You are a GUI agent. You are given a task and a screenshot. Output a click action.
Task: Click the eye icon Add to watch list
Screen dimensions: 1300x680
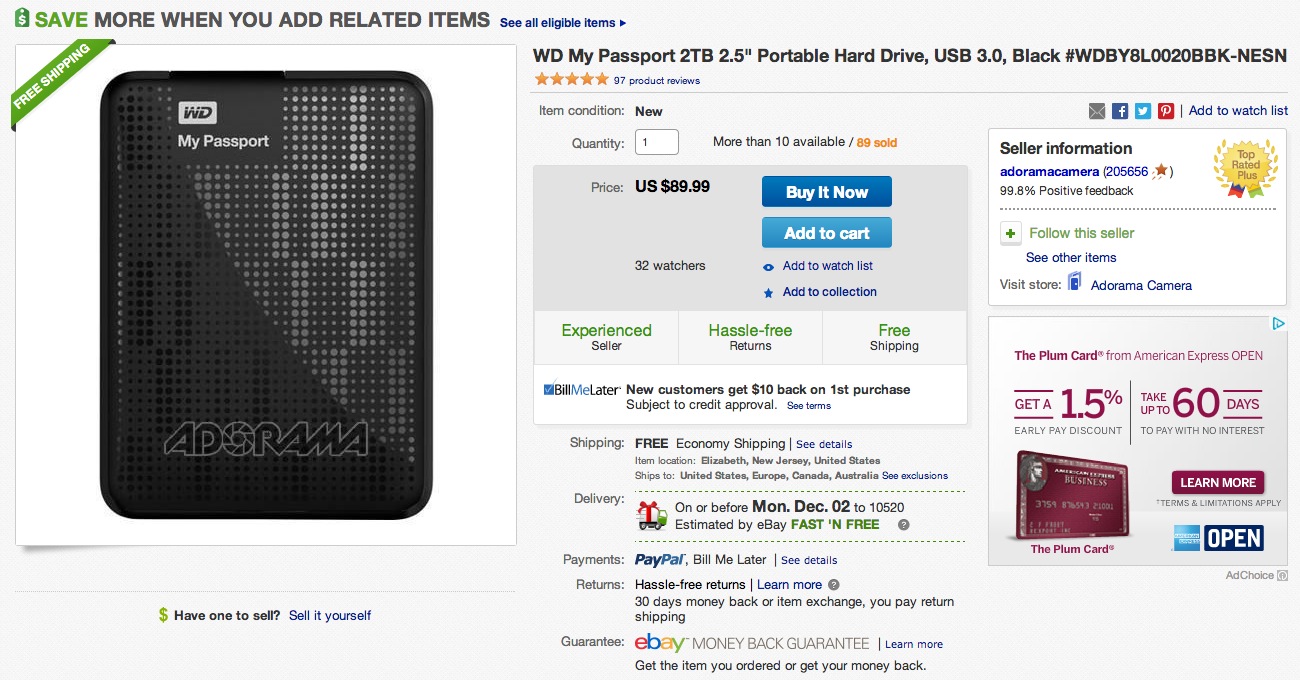(768, 267)
